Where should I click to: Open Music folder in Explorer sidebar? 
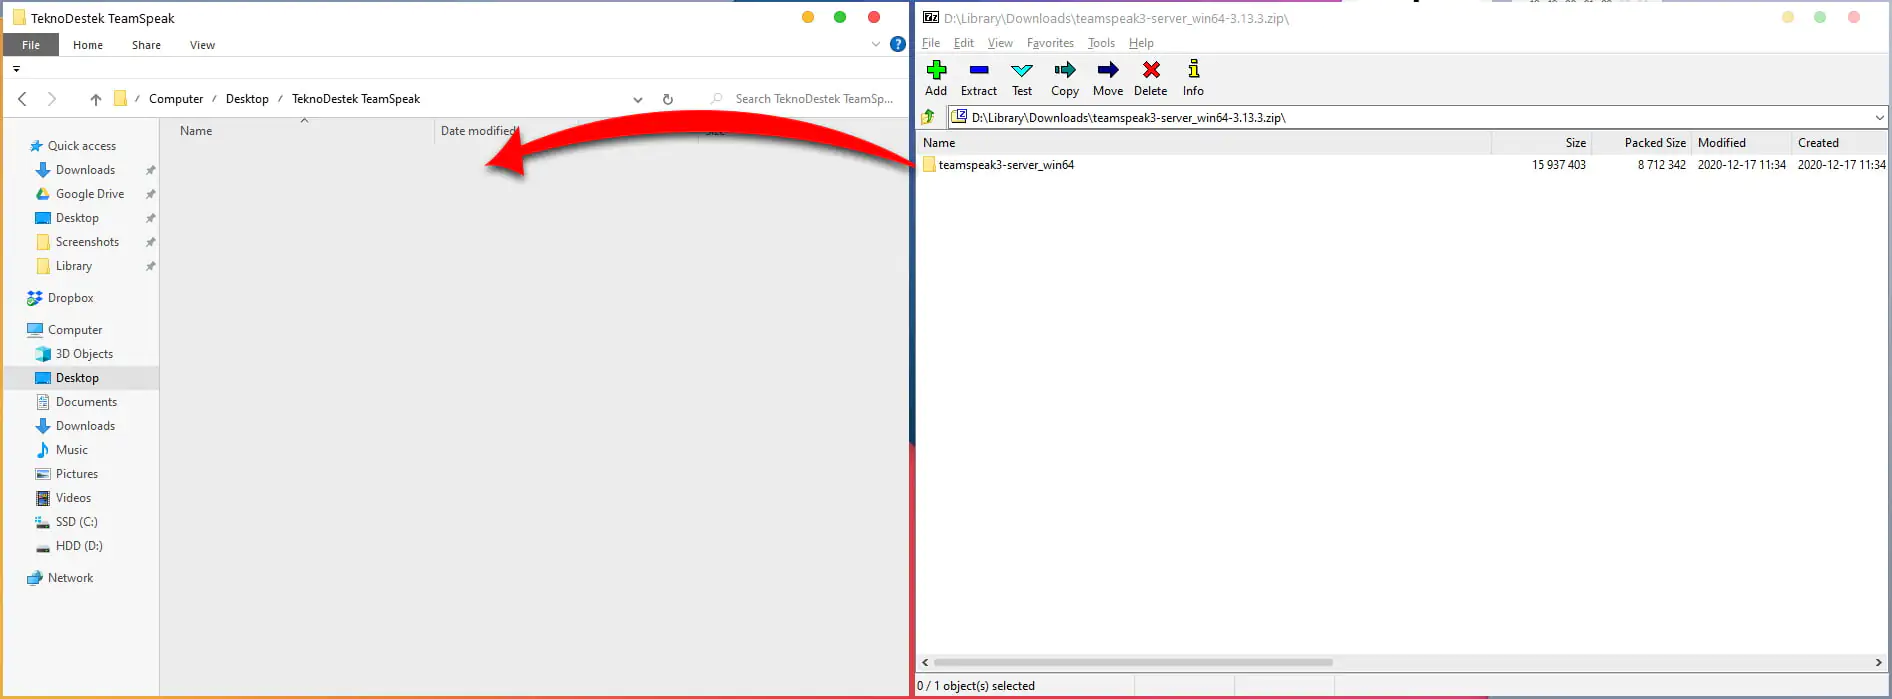[71, 450]
